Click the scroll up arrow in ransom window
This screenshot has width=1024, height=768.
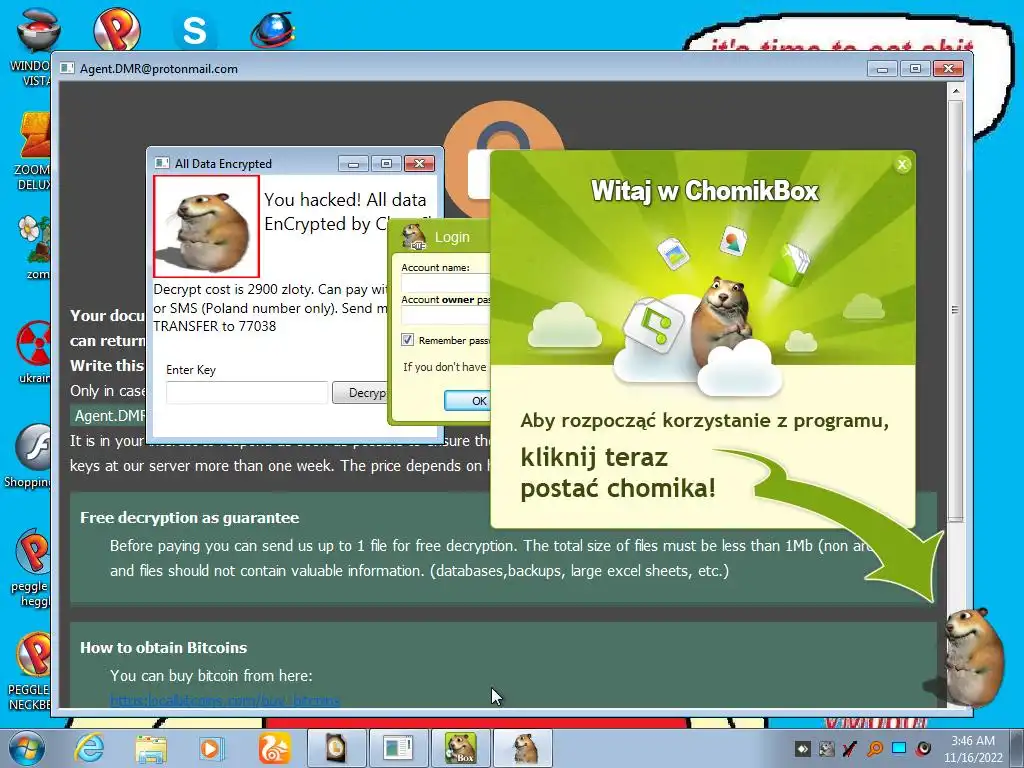click(x=955, y=91)
